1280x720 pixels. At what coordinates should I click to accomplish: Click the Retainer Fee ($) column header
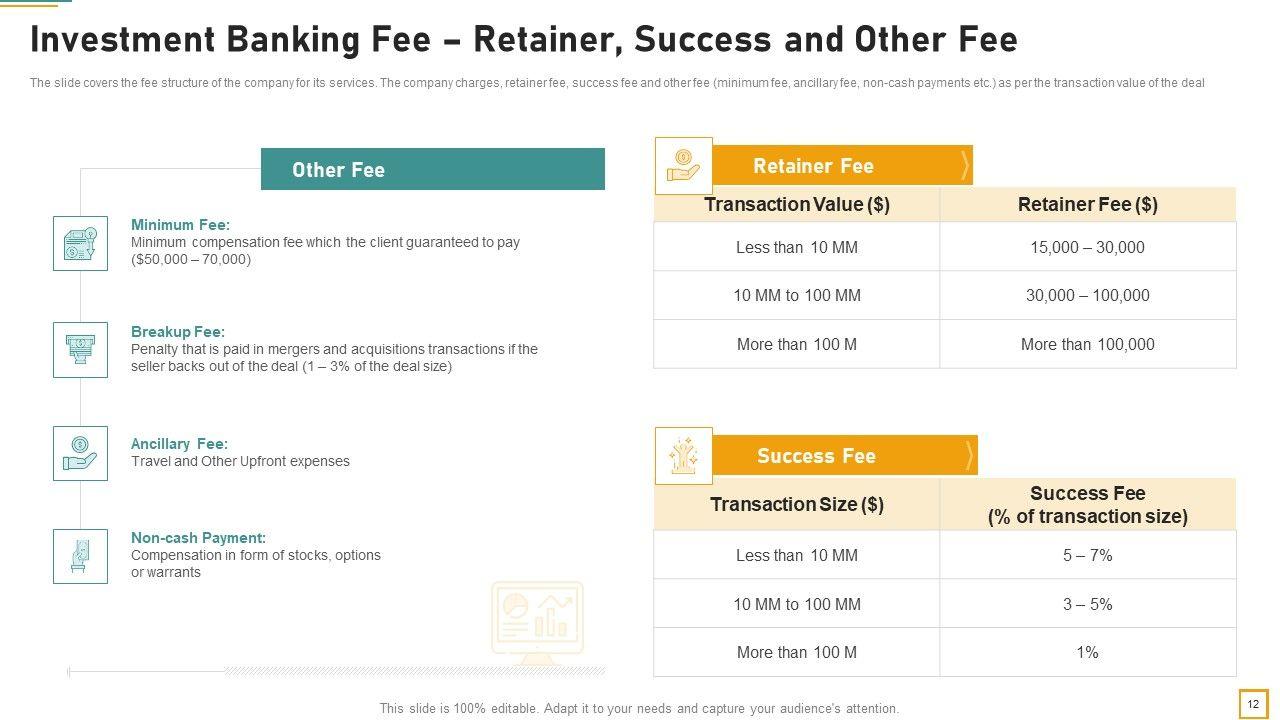(x=1087, y=205)
